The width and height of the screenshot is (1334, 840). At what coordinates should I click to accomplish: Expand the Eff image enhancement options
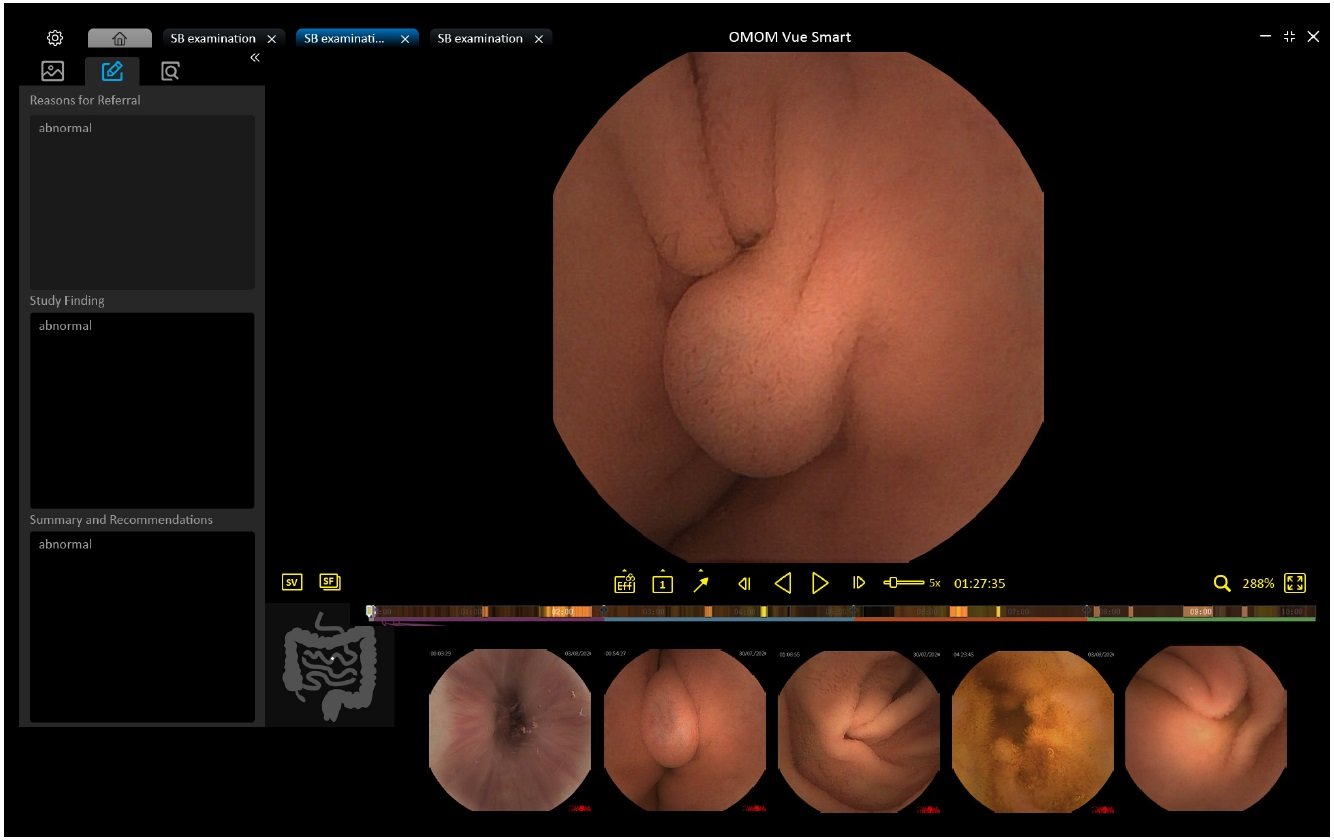click(x=625, y=582)
